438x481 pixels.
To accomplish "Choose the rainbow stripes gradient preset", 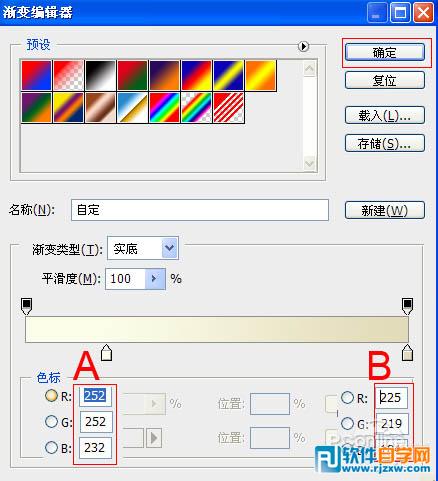I will point(165,108).
